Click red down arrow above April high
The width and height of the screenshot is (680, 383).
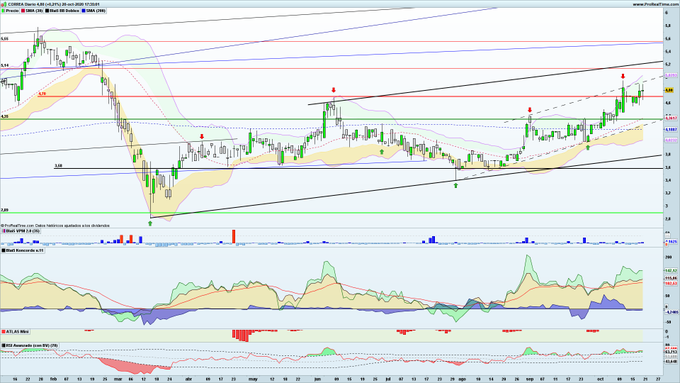pyautogui.click(x=202, y=137)
